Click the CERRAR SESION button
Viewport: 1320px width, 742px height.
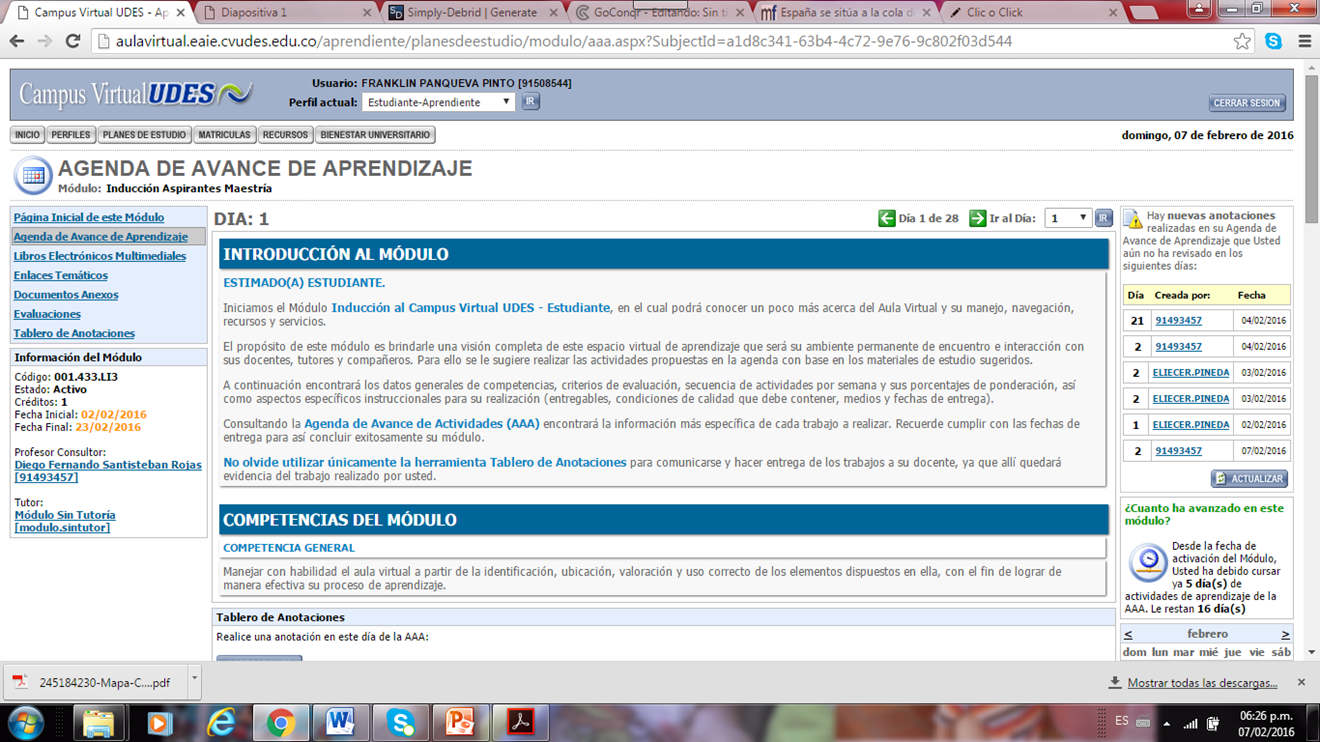(1247, 103)
